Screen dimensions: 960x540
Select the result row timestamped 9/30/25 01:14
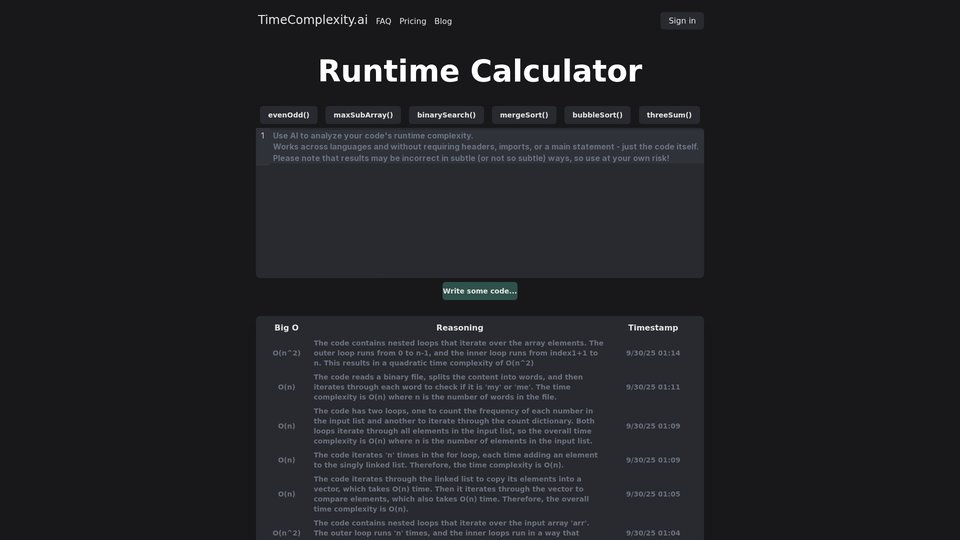point(459,353)
